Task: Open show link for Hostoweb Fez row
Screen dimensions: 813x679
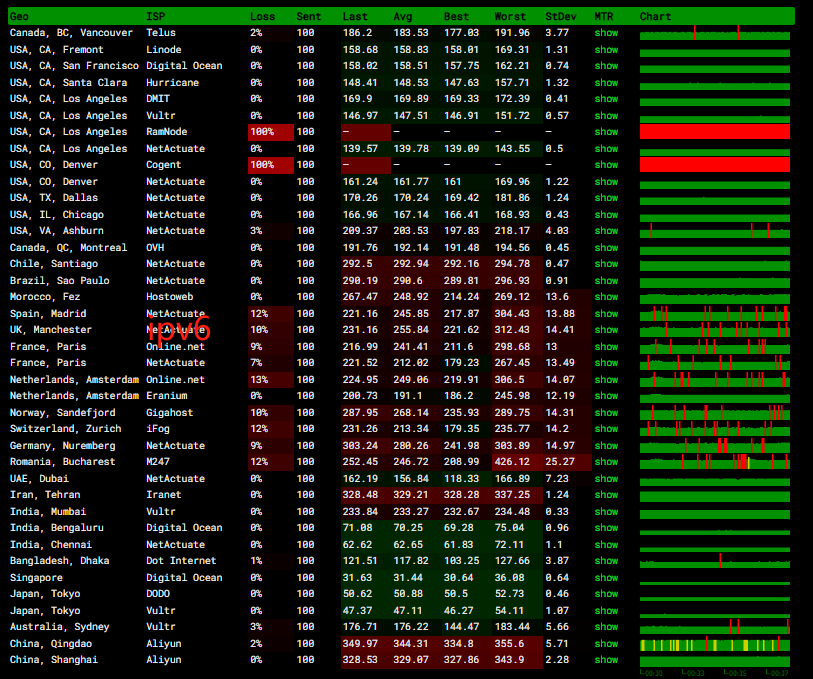Action: [606, 296]
